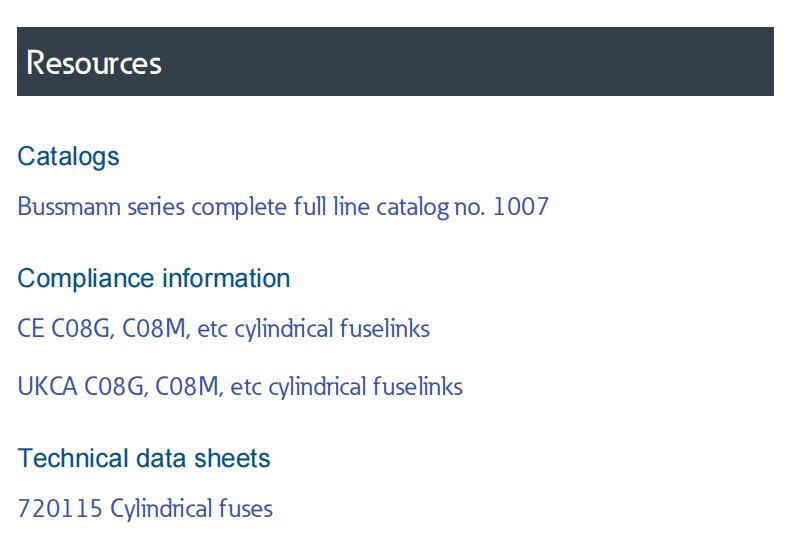Open the Bussmann series full line catalog link
This screenshot has height=553, width=790.
283,207
